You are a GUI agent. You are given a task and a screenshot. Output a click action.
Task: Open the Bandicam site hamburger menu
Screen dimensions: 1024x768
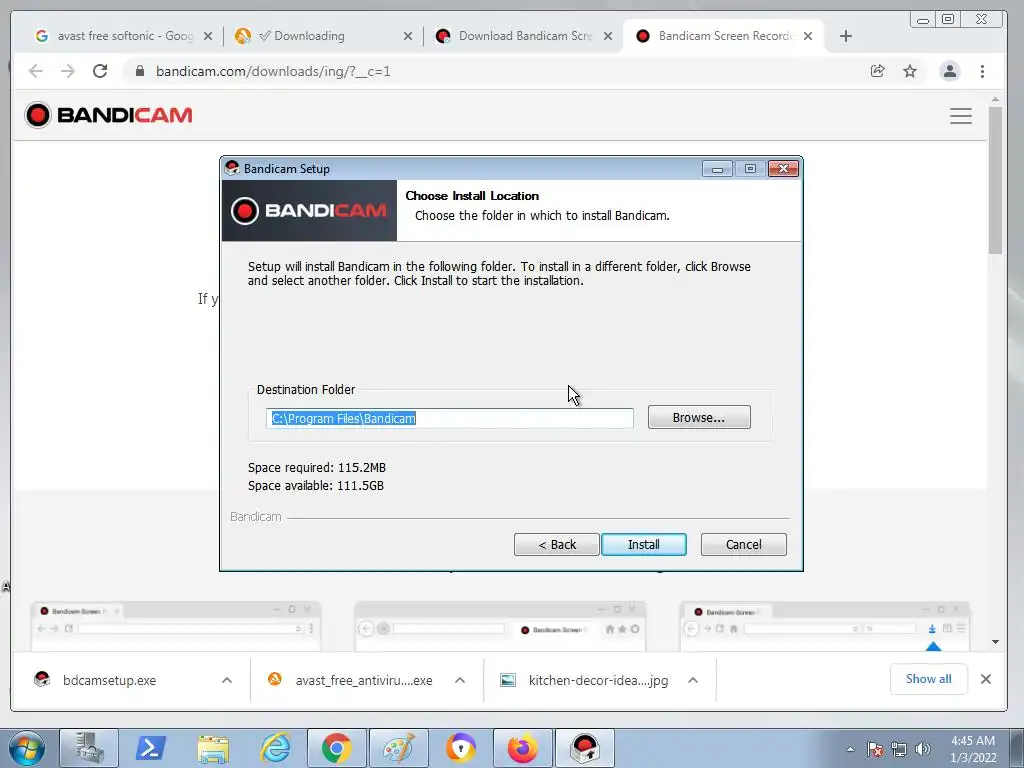click(x=961, y=116)
